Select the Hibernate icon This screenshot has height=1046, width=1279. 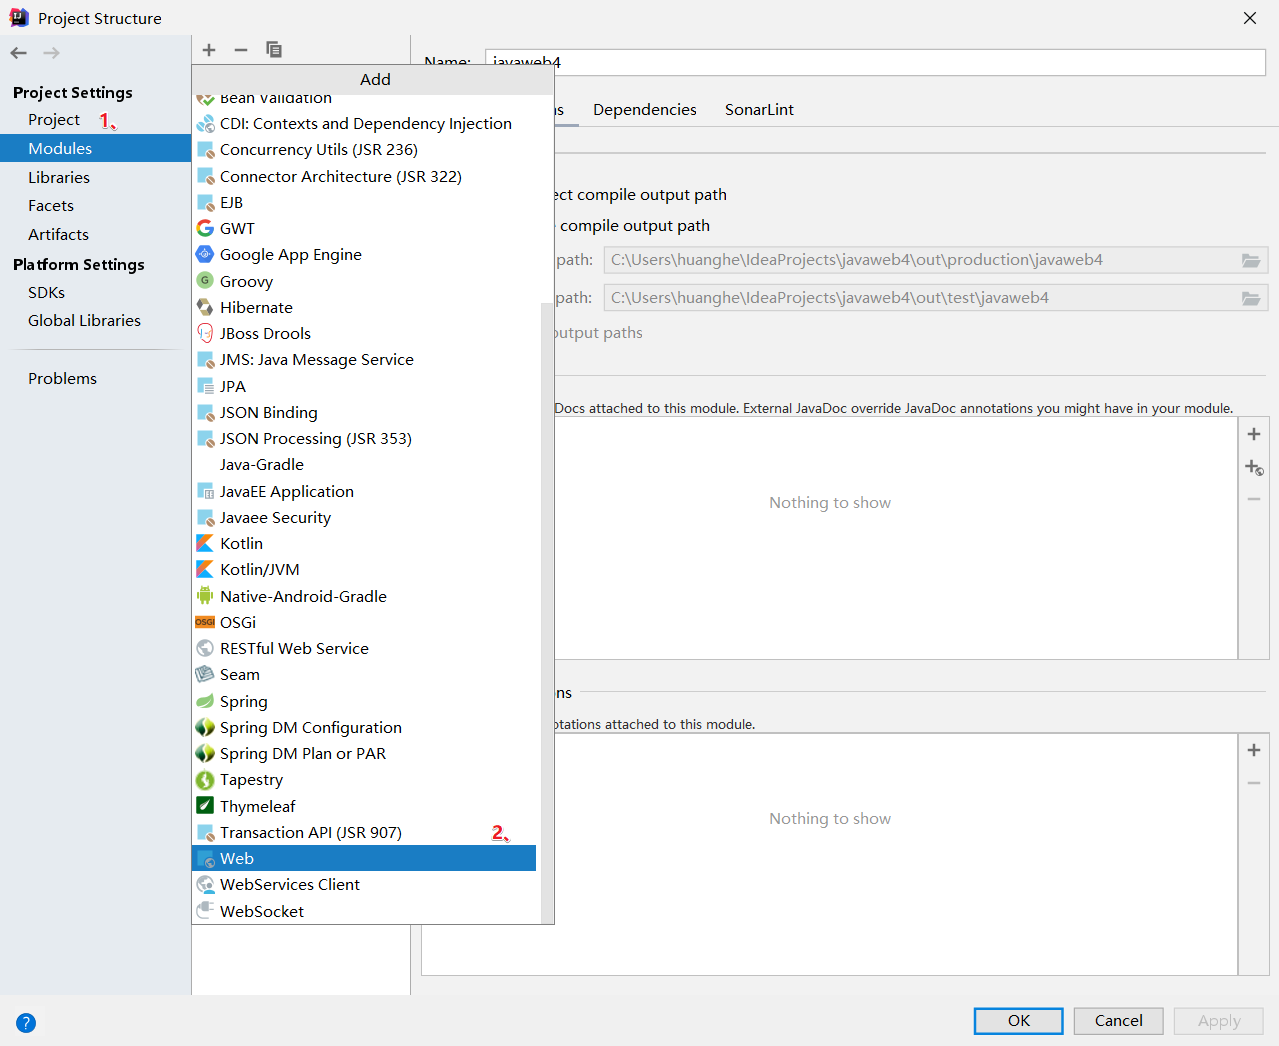(205, 307)
